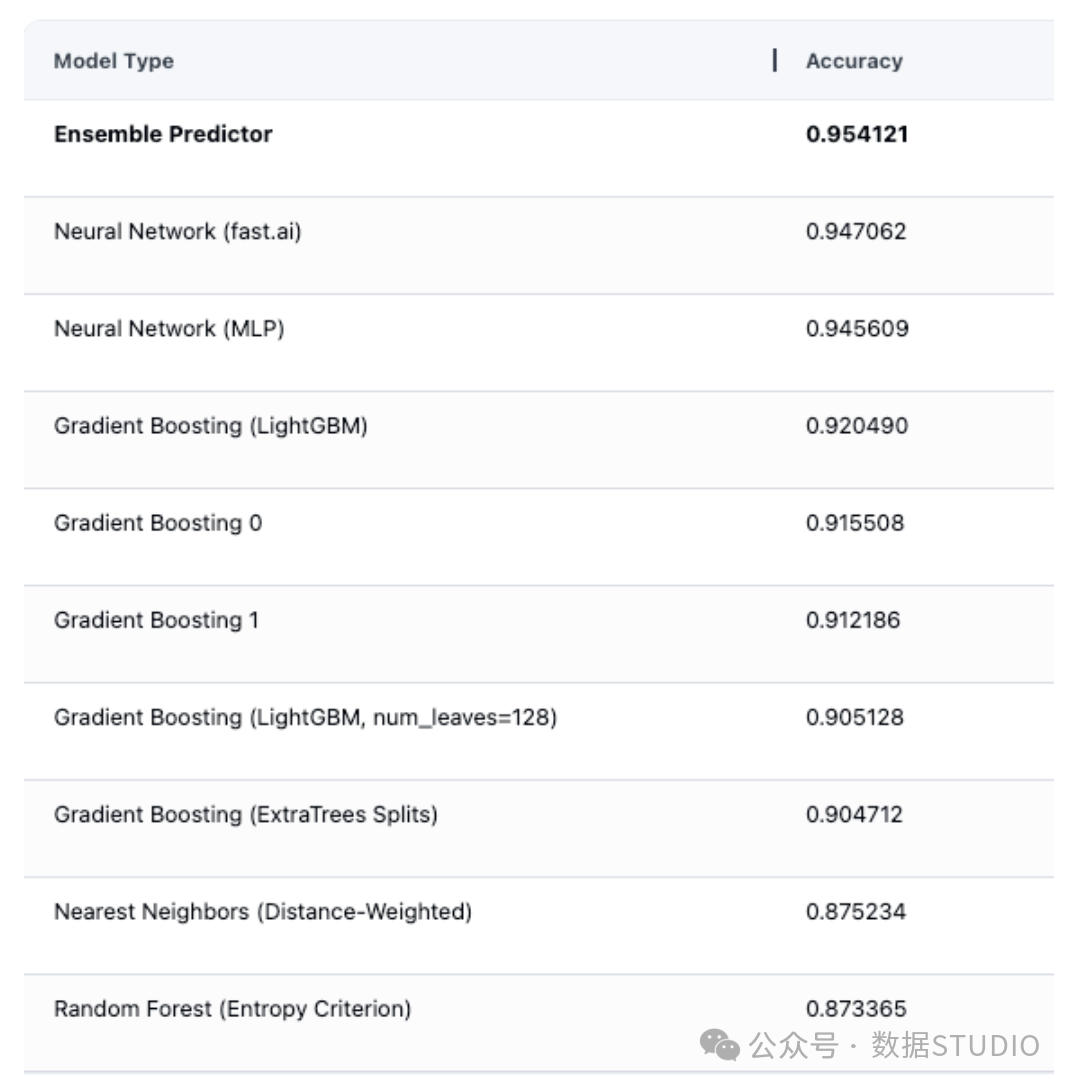Screen dimensions: 1074x1088
Task: Click the 数据STUDIO watermark text
Action: pos(955,1045)
